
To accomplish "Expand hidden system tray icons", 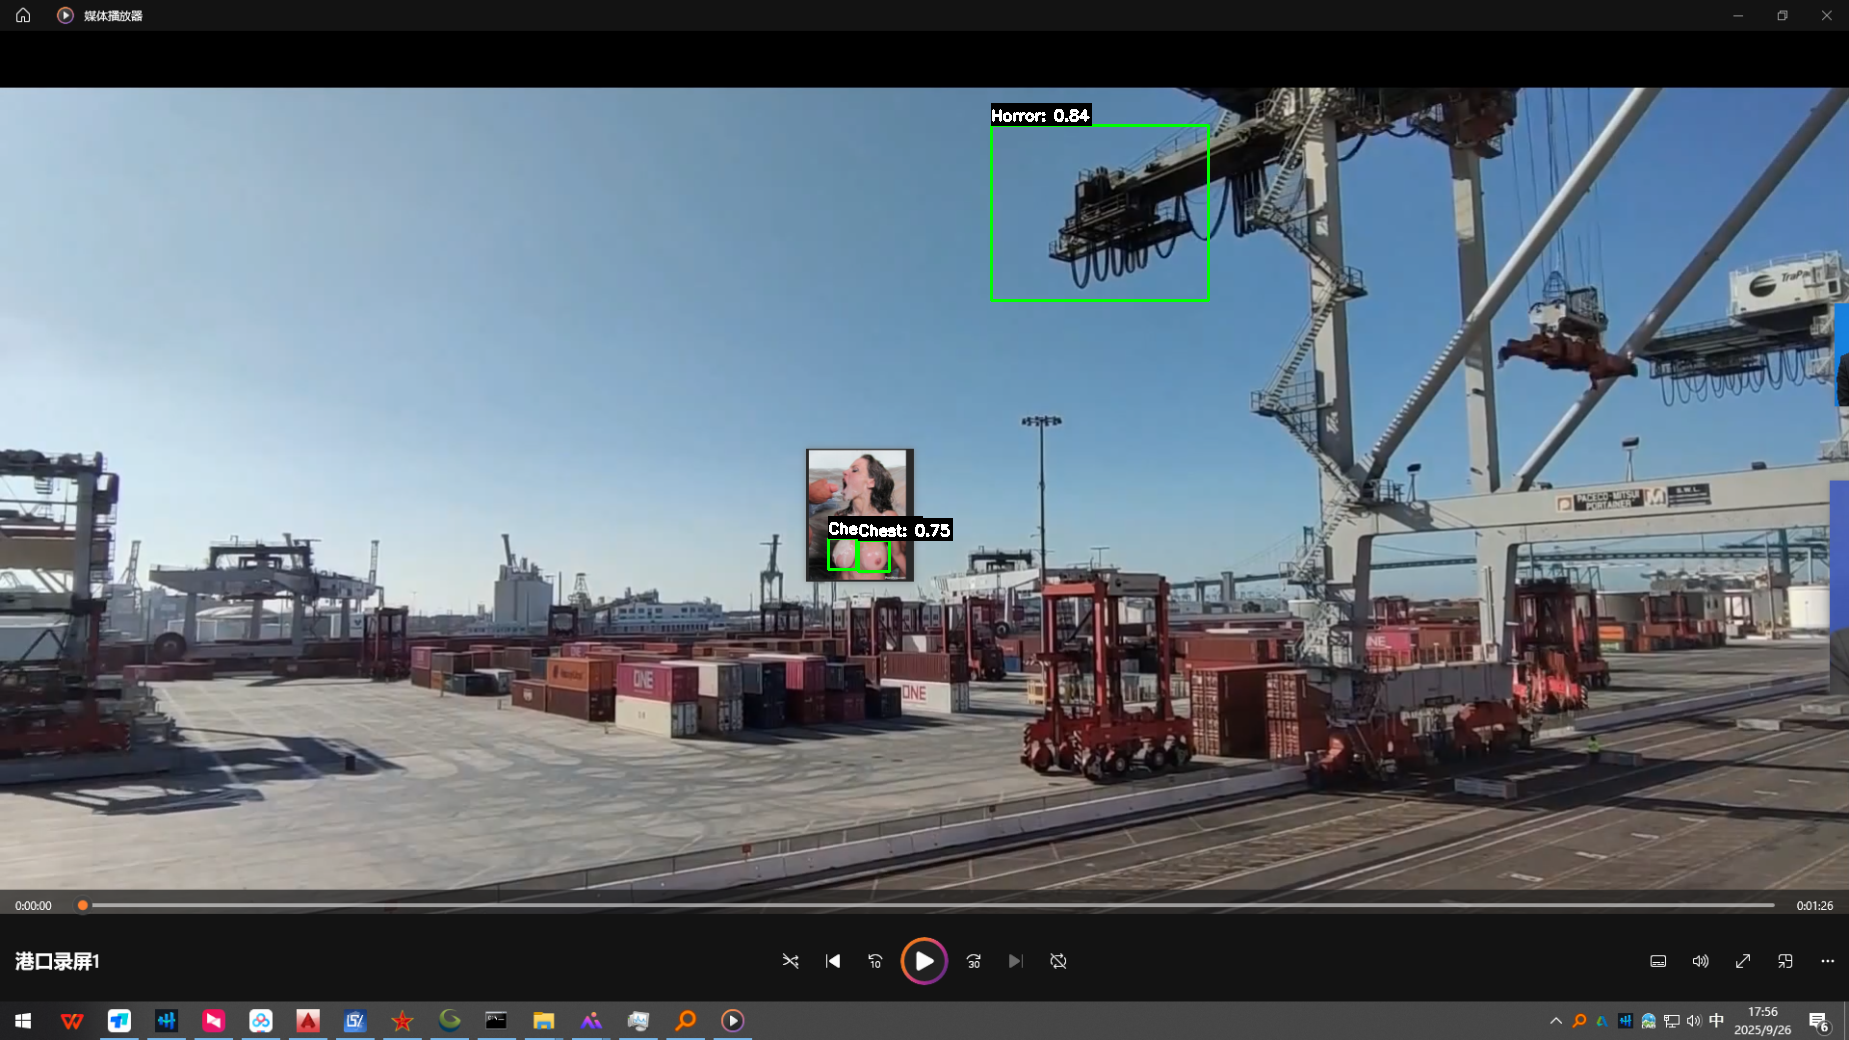I will click(1556, 1021).
